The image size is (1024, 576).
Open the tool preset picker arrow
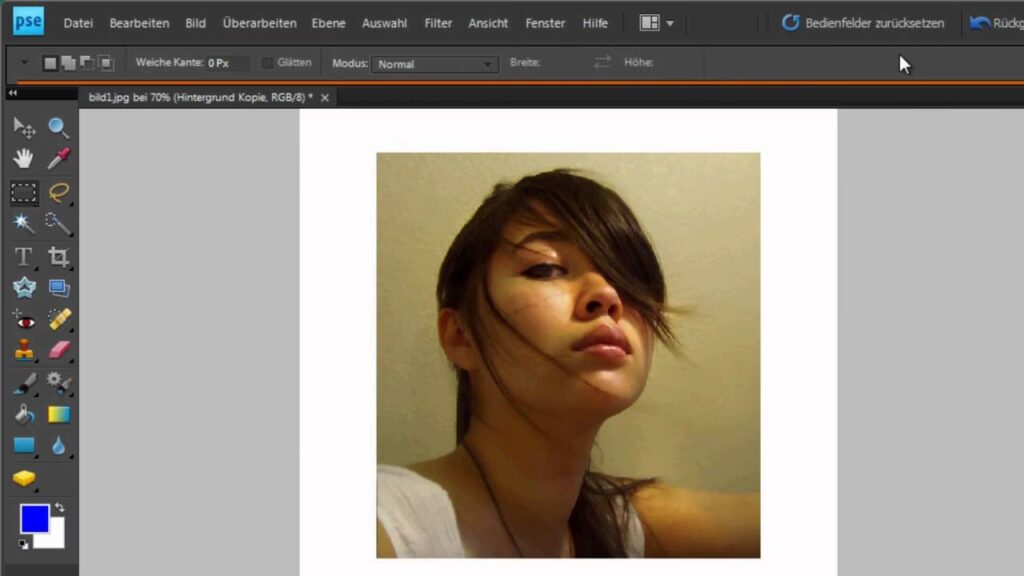[24, 63]
